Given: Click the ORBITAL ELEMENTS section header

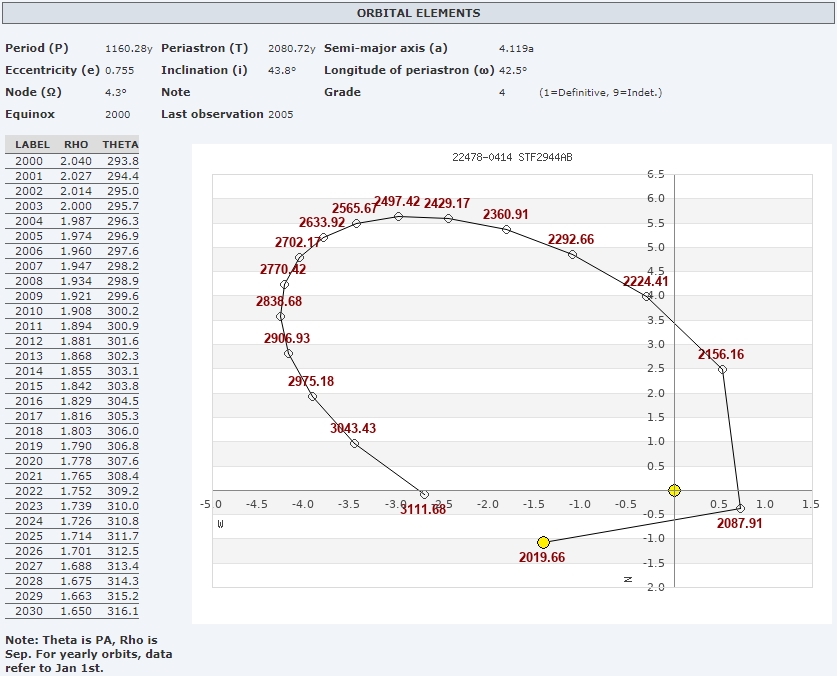Looking at the screenshot, I should coord(418,13).
